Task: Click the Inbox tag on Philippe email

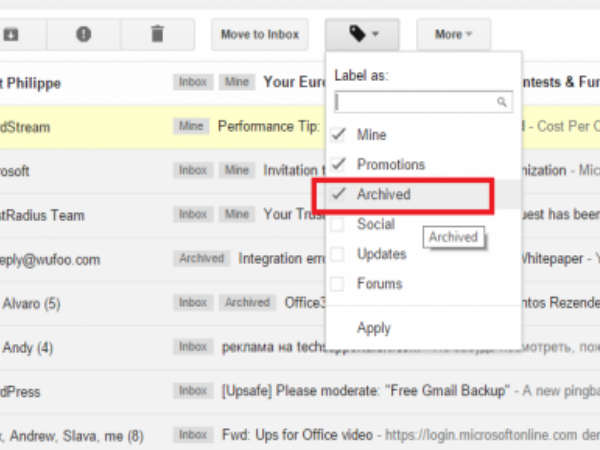Action: [193, 83]
